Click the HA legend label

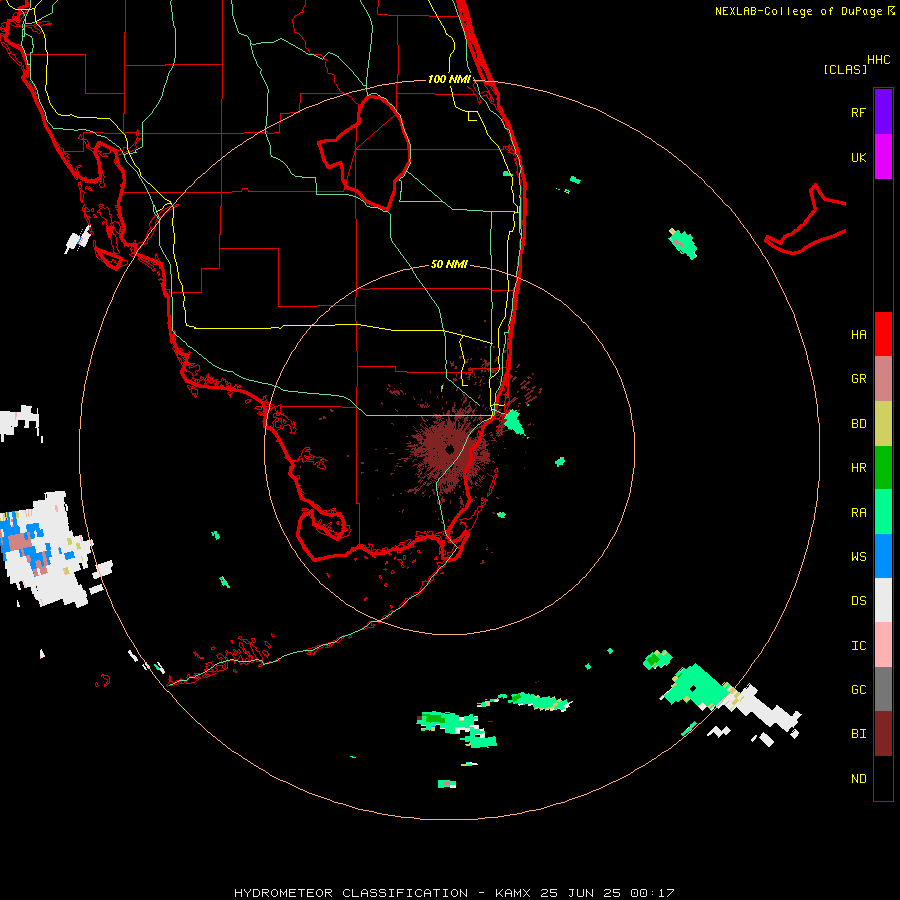tap(858, 334)
